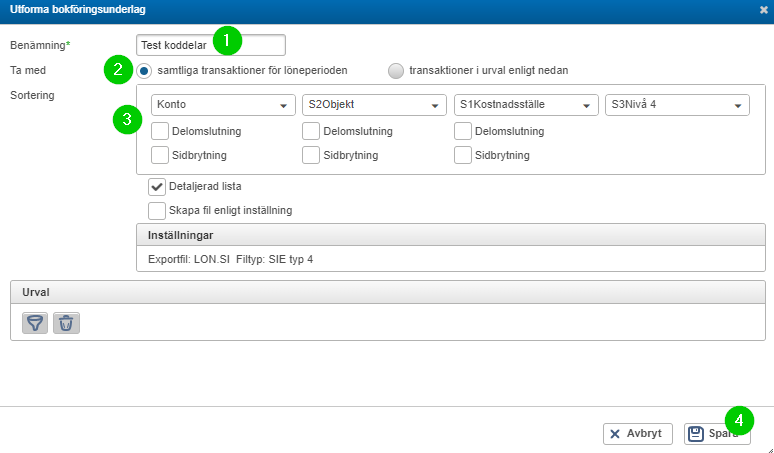
Task: Select transaktioner i urval enligt nedan radio
Action: point(396,71)
